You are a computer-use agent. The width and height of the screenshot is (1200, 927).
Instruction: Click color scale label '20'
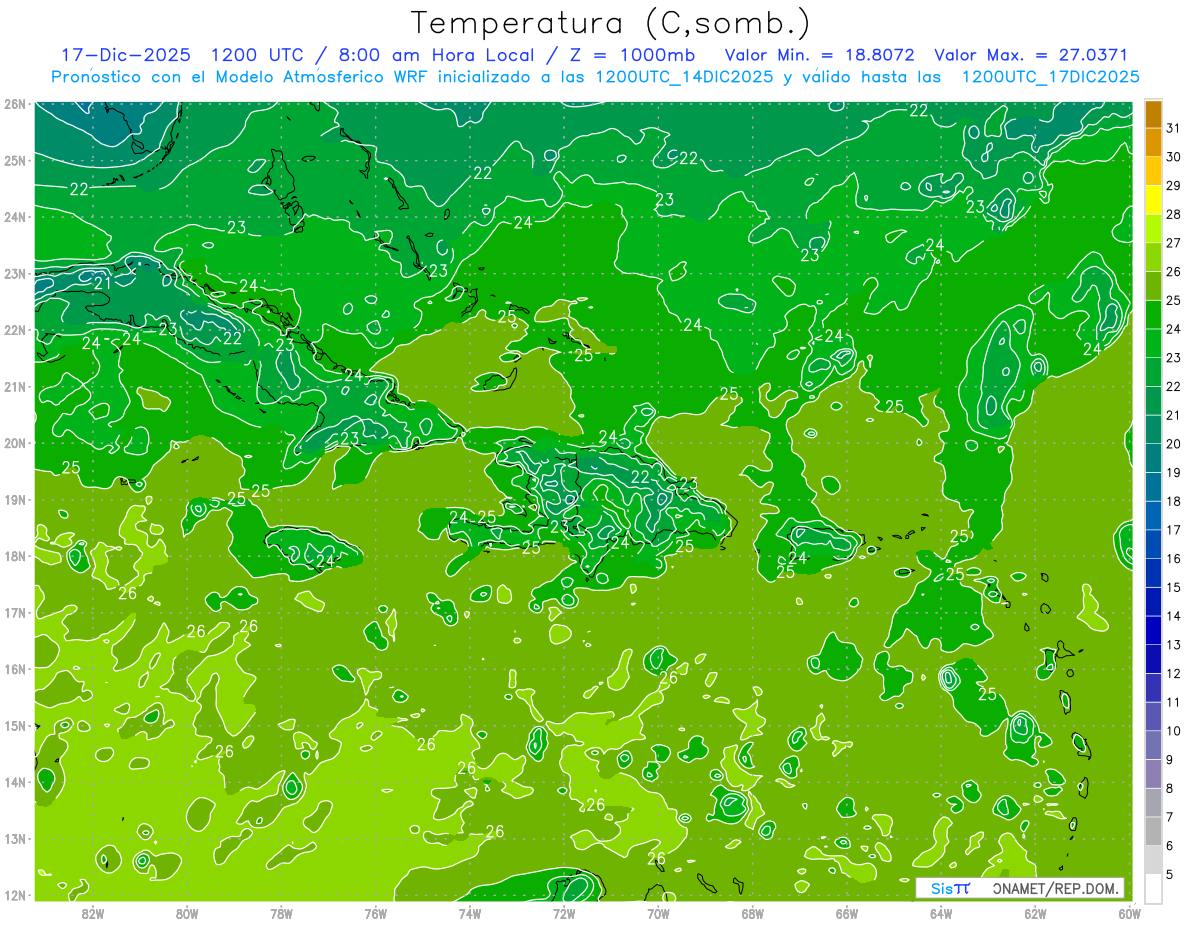click(1174, 444)
